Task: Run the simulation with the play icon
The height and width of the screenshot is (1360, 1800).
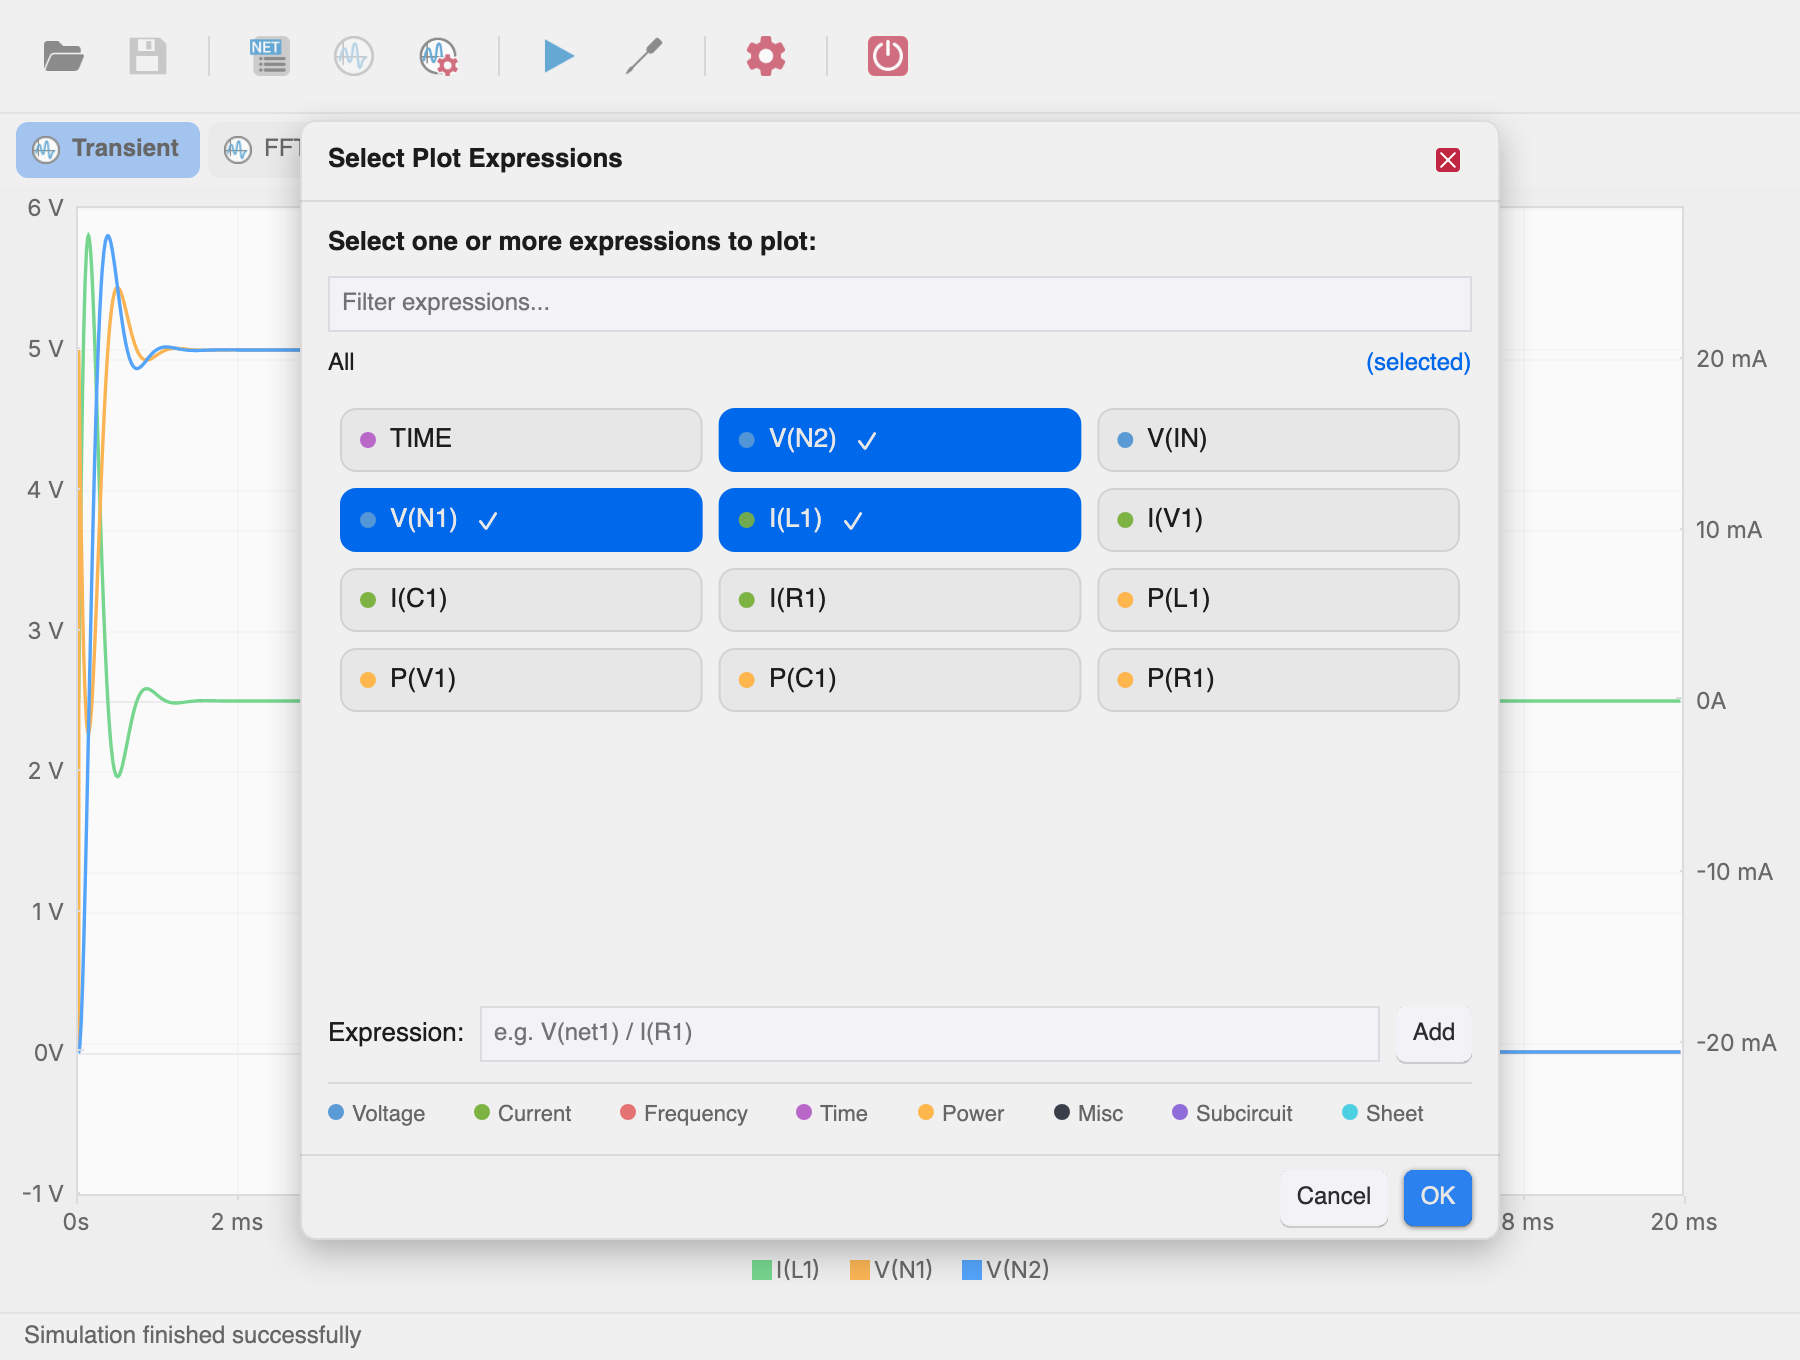Action: (559, 56)
